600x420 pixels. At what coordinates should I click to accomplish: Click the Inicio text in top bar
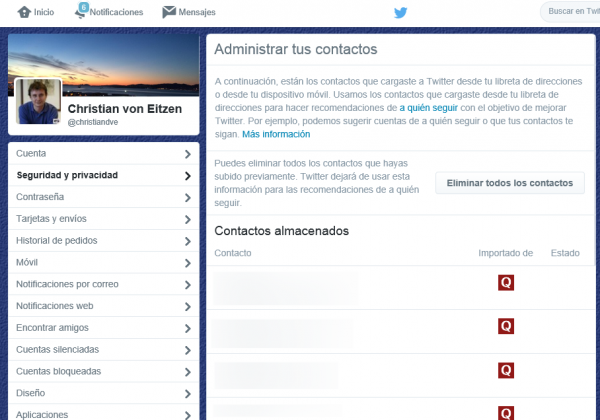tap(44, 12)
